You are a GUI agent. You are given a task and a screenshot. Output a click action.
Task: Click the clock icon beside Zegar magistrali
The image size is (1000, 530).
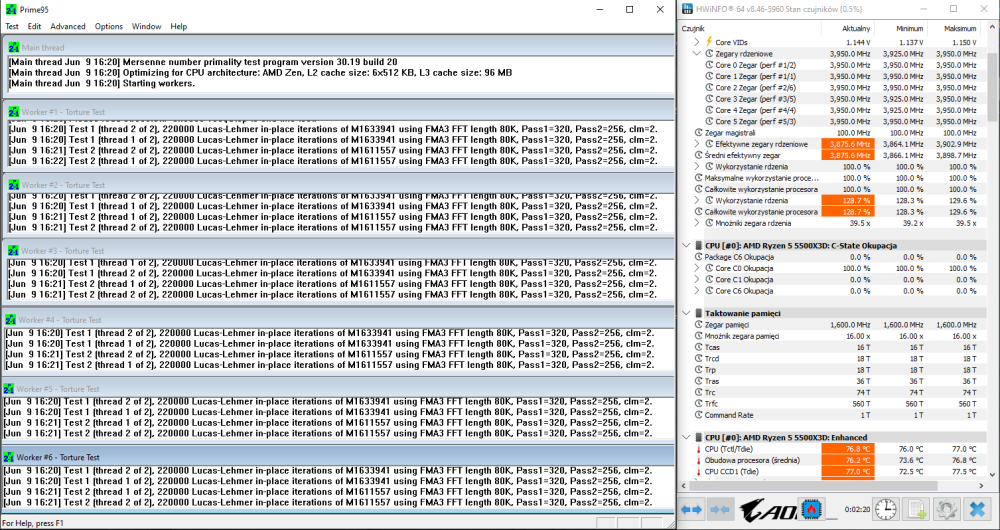pos(699,133)
